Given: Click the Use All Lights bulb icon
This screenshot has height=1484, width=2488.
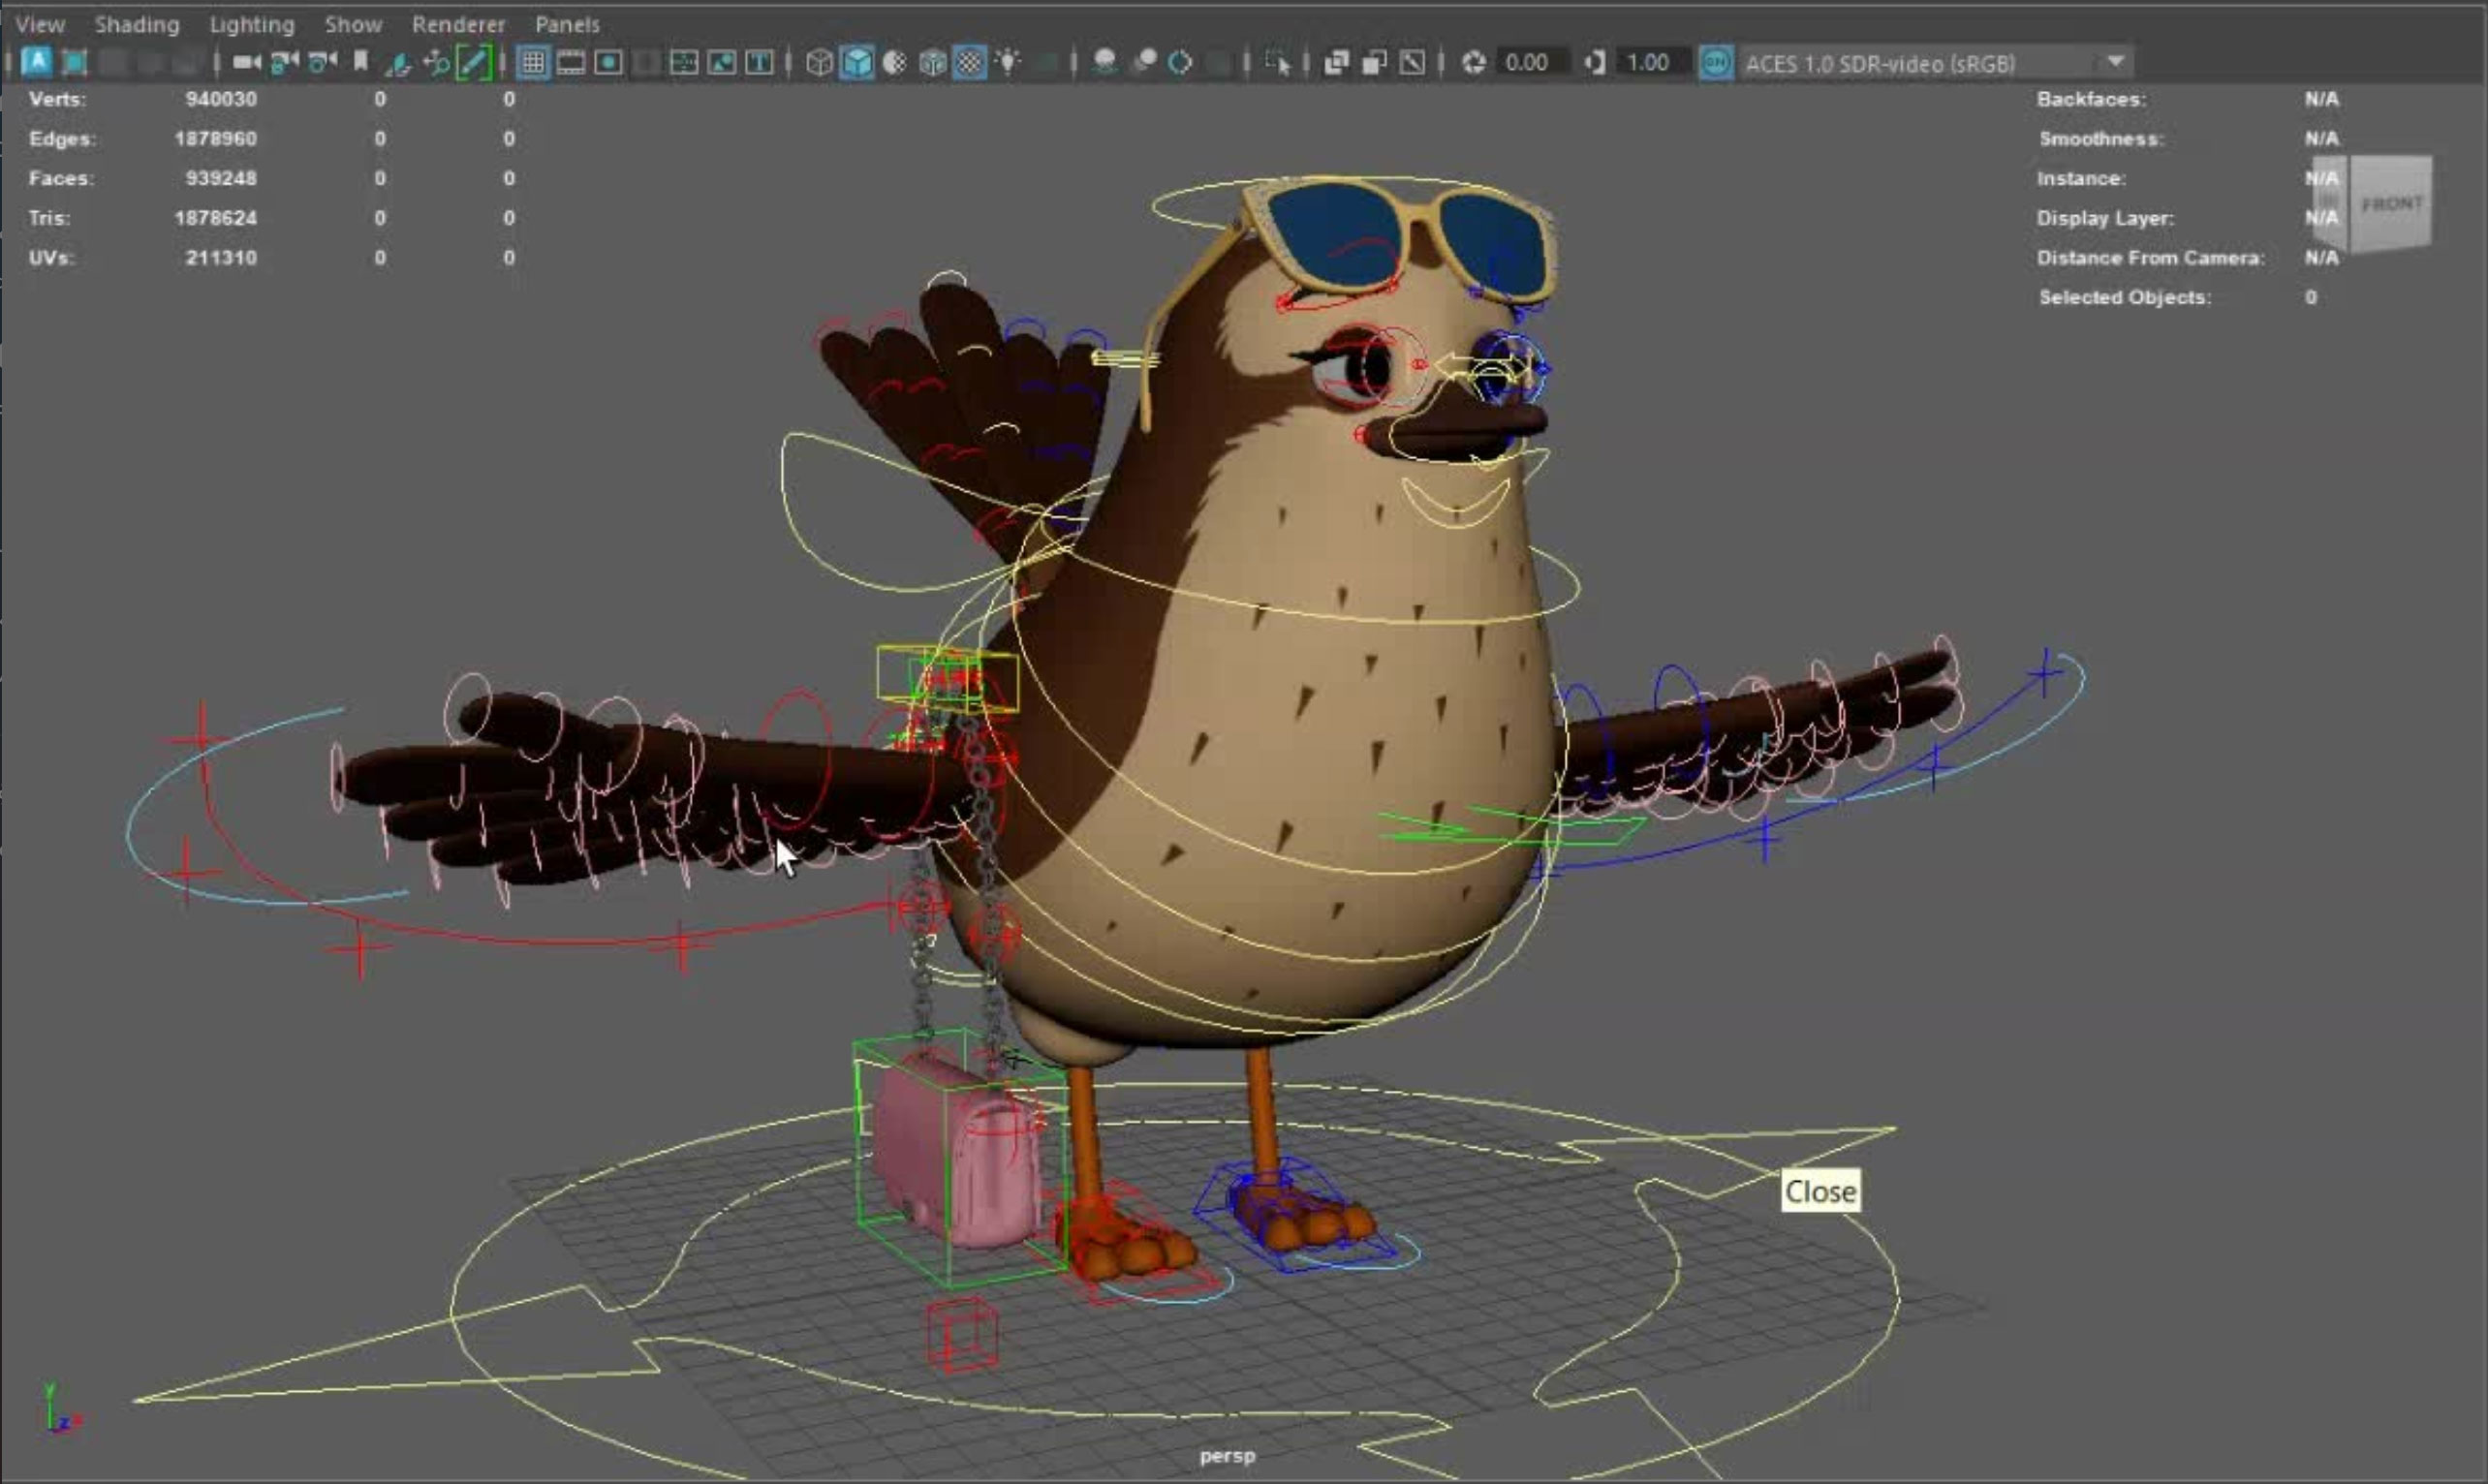Looking at the screenshot, I should [x=1008, y=62].
